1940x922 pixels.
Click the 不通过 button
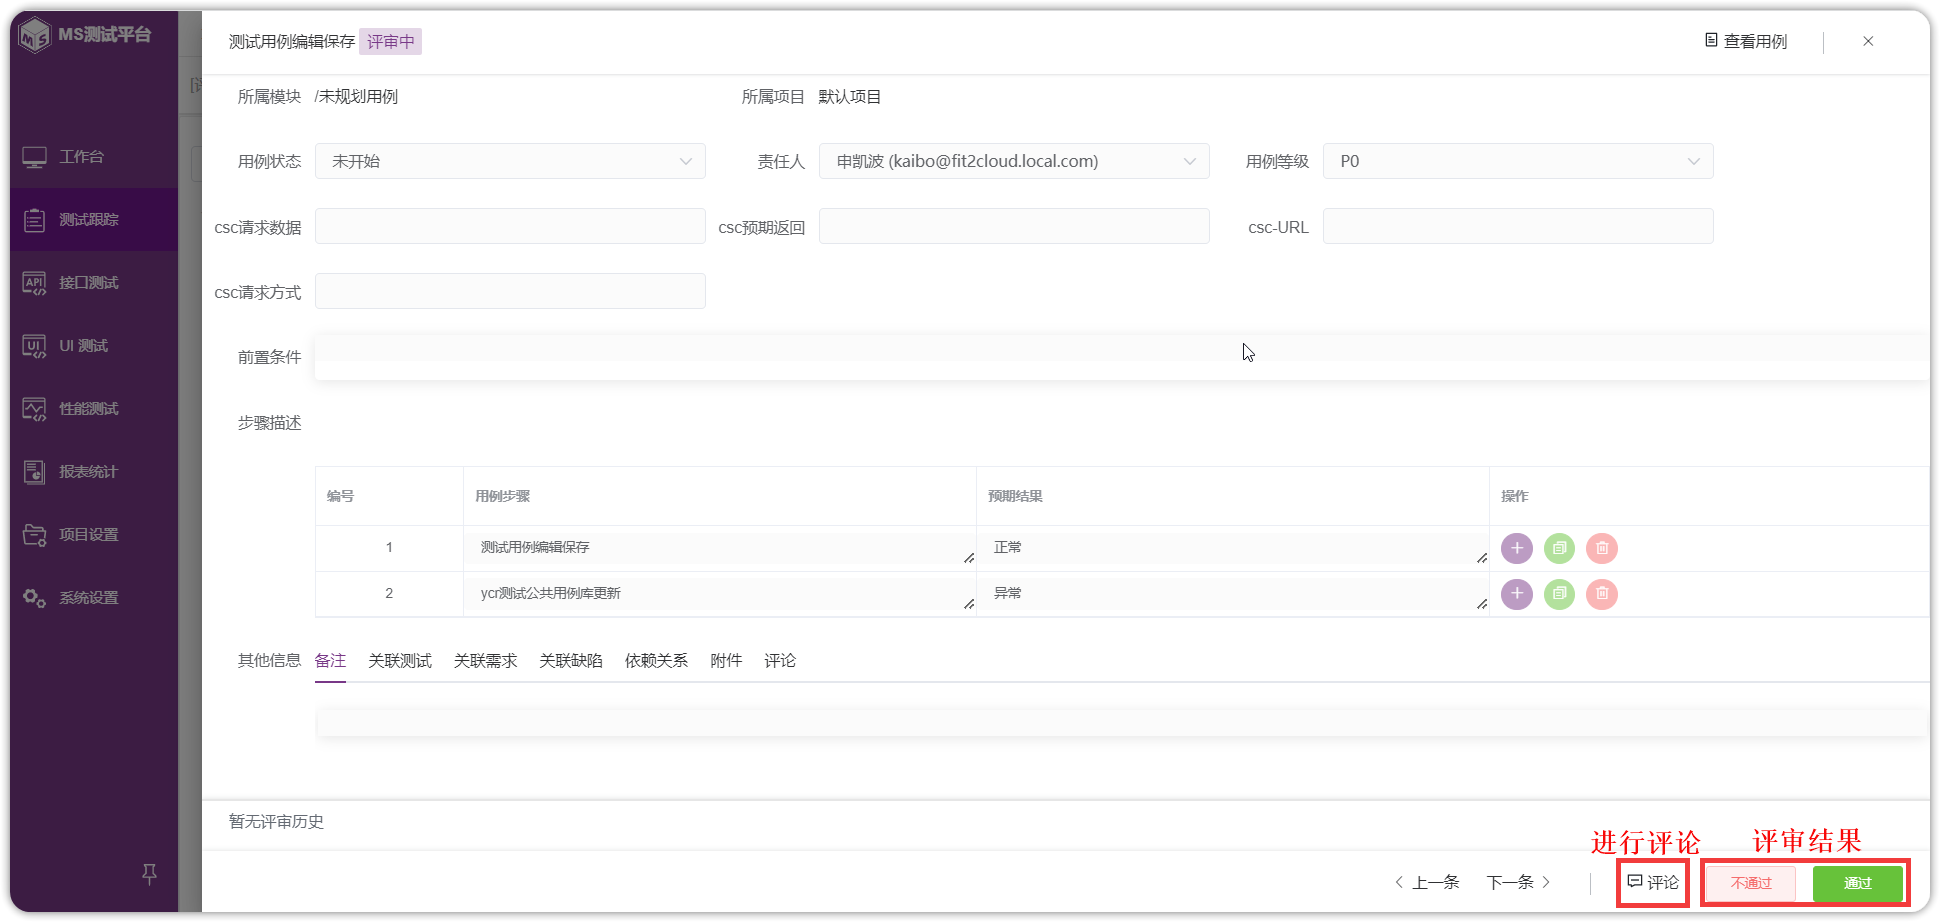(1751, 883)
